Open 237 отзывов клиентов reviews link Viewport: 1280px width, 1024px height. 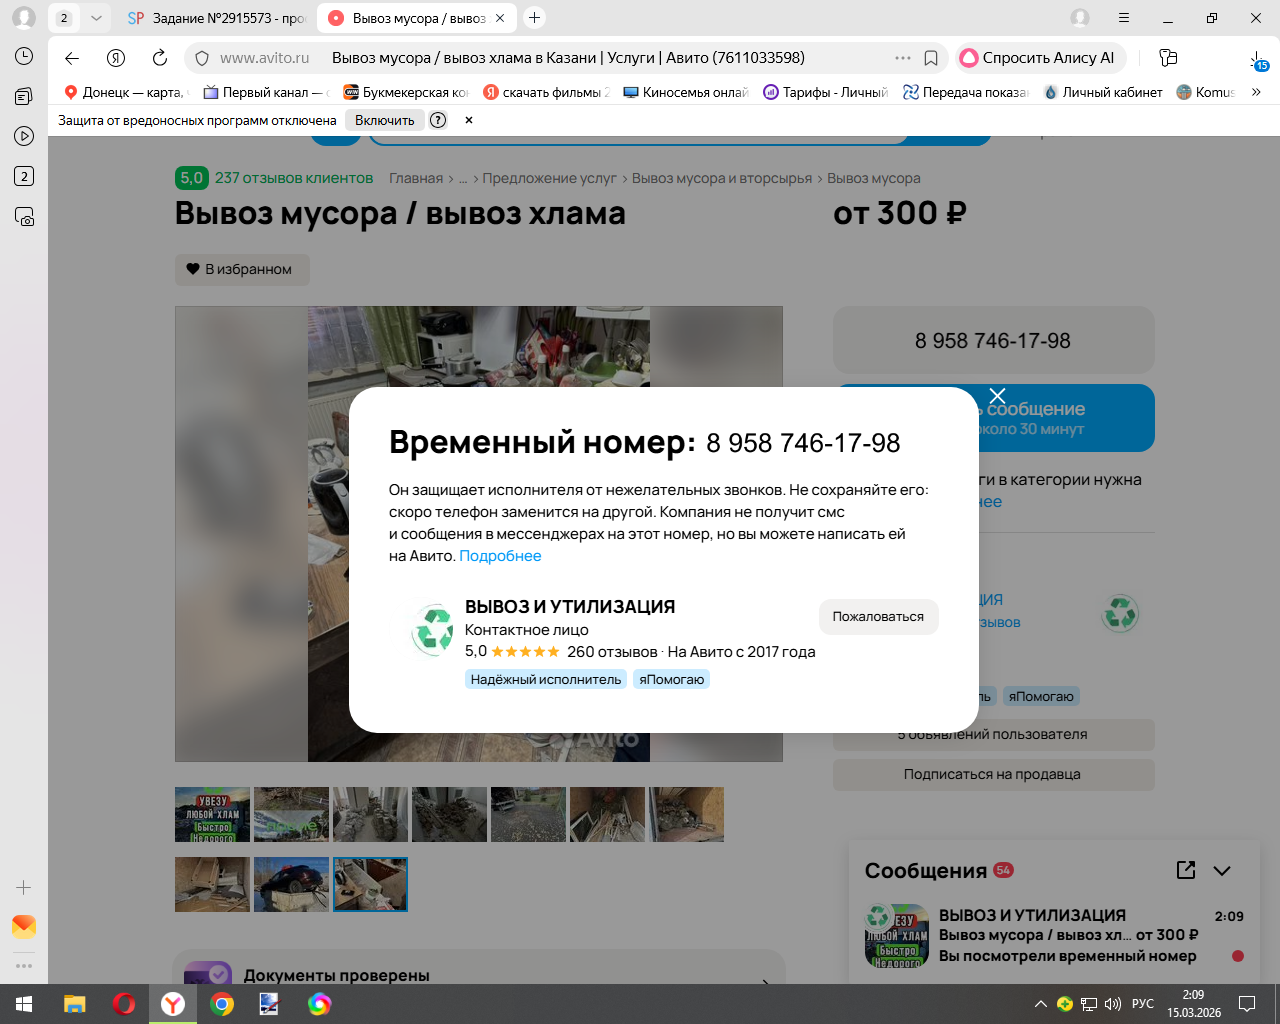[294, 178]
